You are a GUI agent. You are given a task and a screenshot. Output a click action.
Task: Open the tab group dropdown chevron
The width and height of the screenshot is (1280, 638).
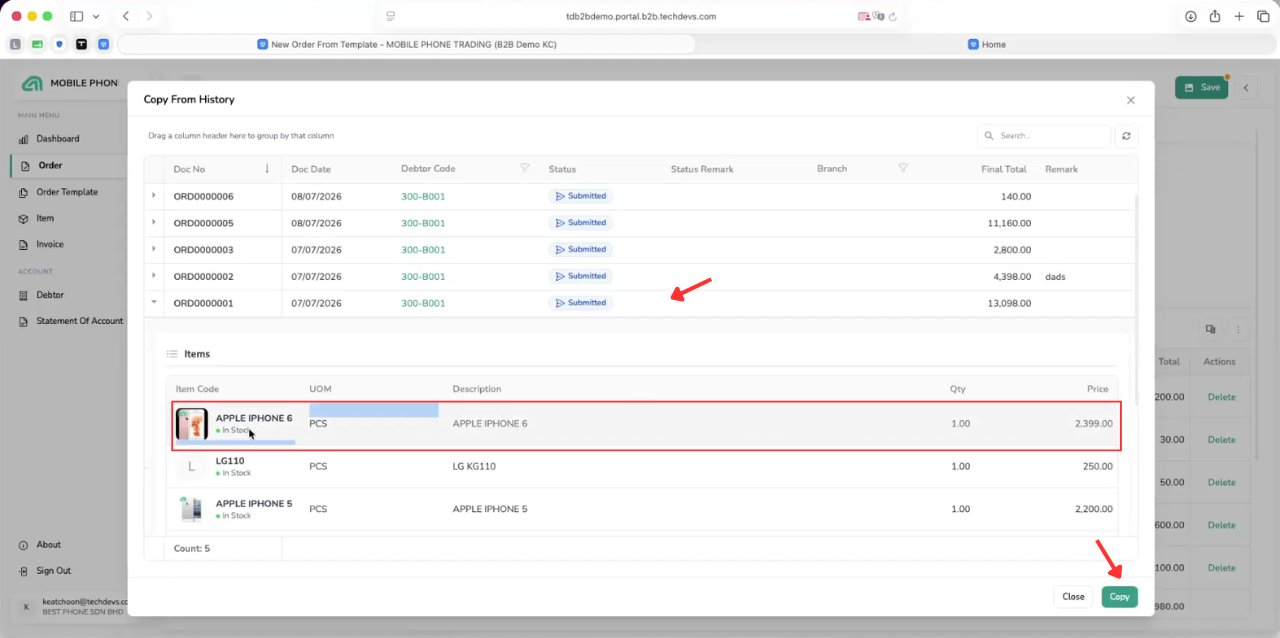[96, 16]
